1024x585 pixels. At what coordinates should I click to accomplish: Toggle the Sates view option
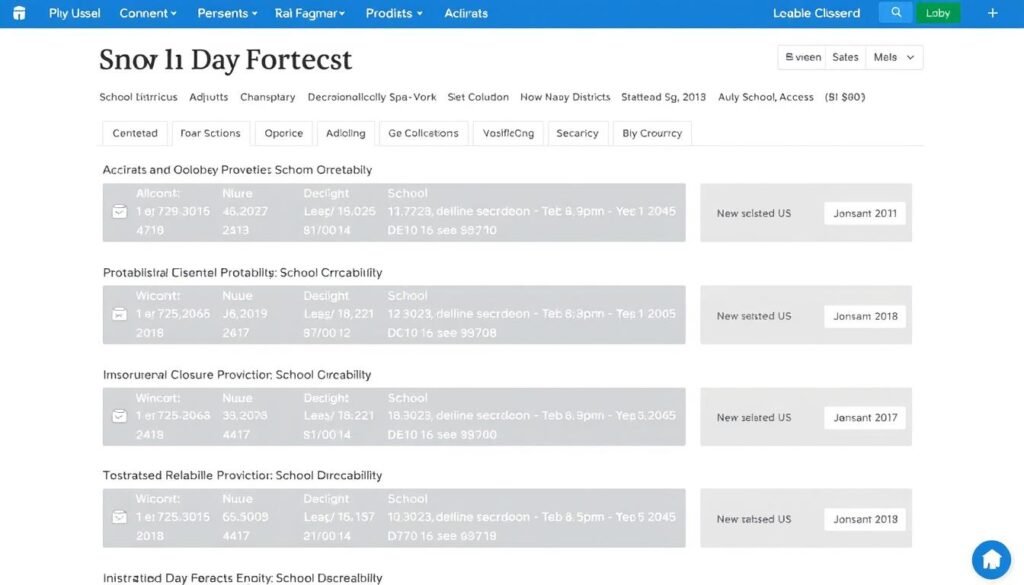[x=845, y=57]
